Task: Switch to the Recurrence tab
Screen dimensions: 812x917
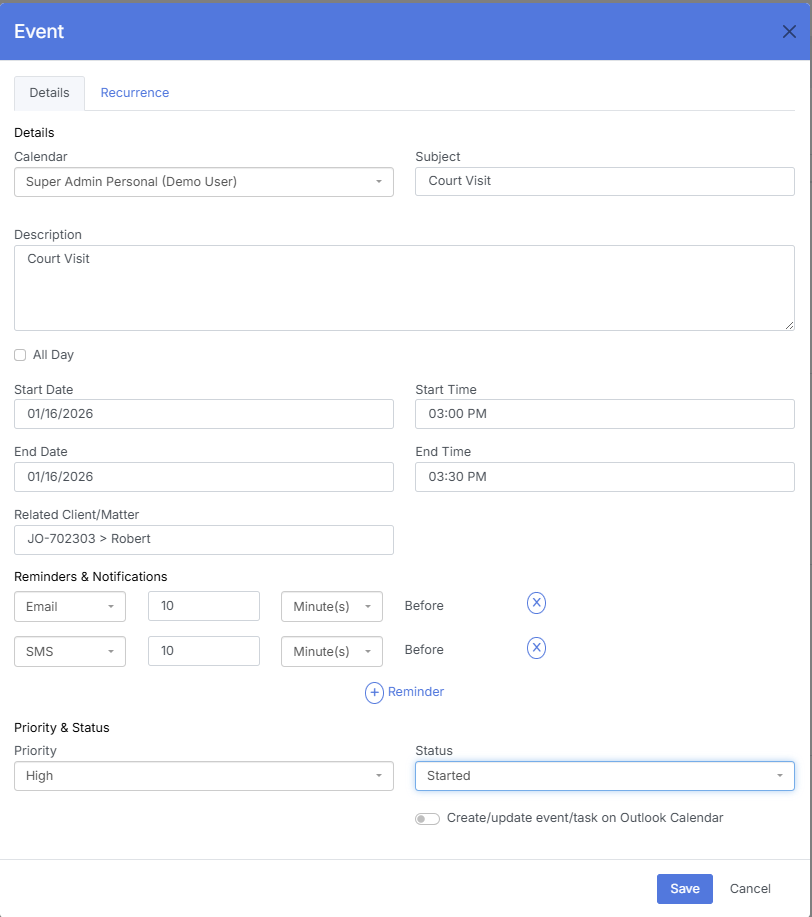Action: tap(135, 93)
